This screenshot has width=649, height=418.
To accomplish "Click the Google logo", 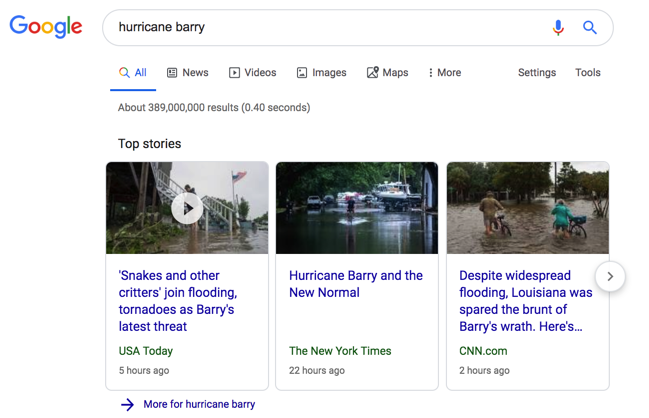I will (46, 26).
